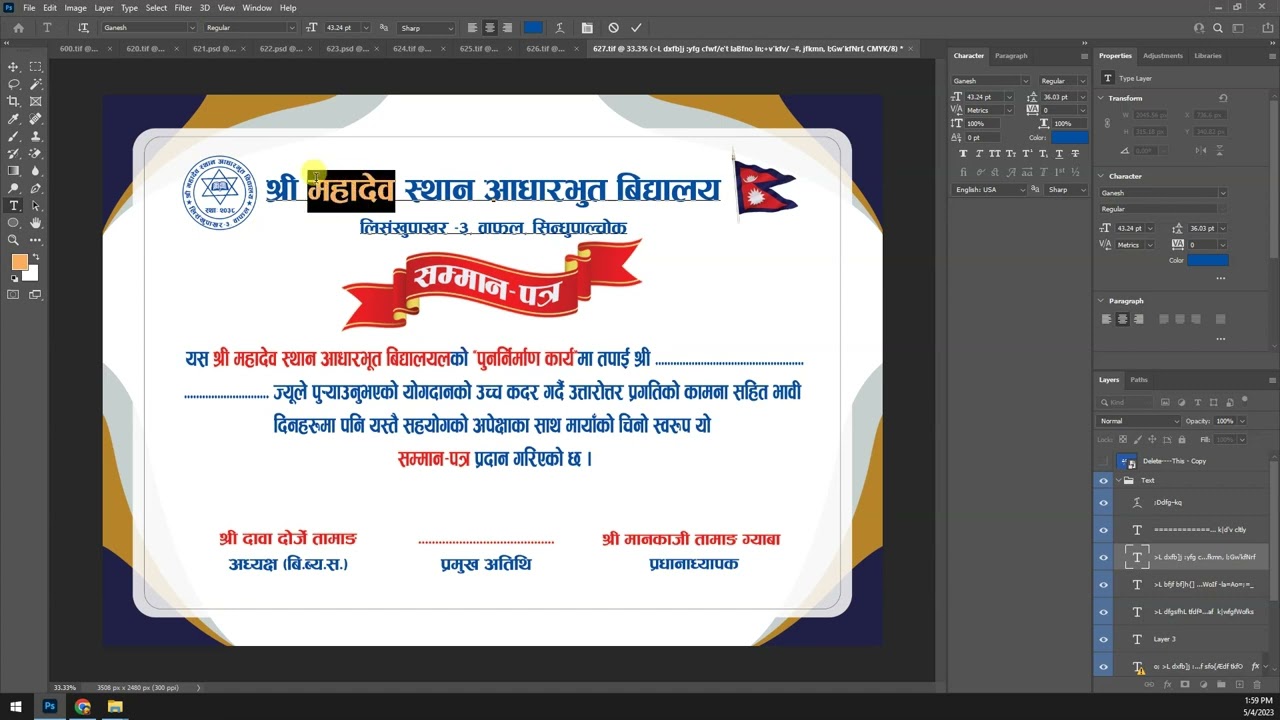The image size is (1280, 720).
Task: Open Opacity dropdown in Layers panel
Action: tap(1243, 421)
